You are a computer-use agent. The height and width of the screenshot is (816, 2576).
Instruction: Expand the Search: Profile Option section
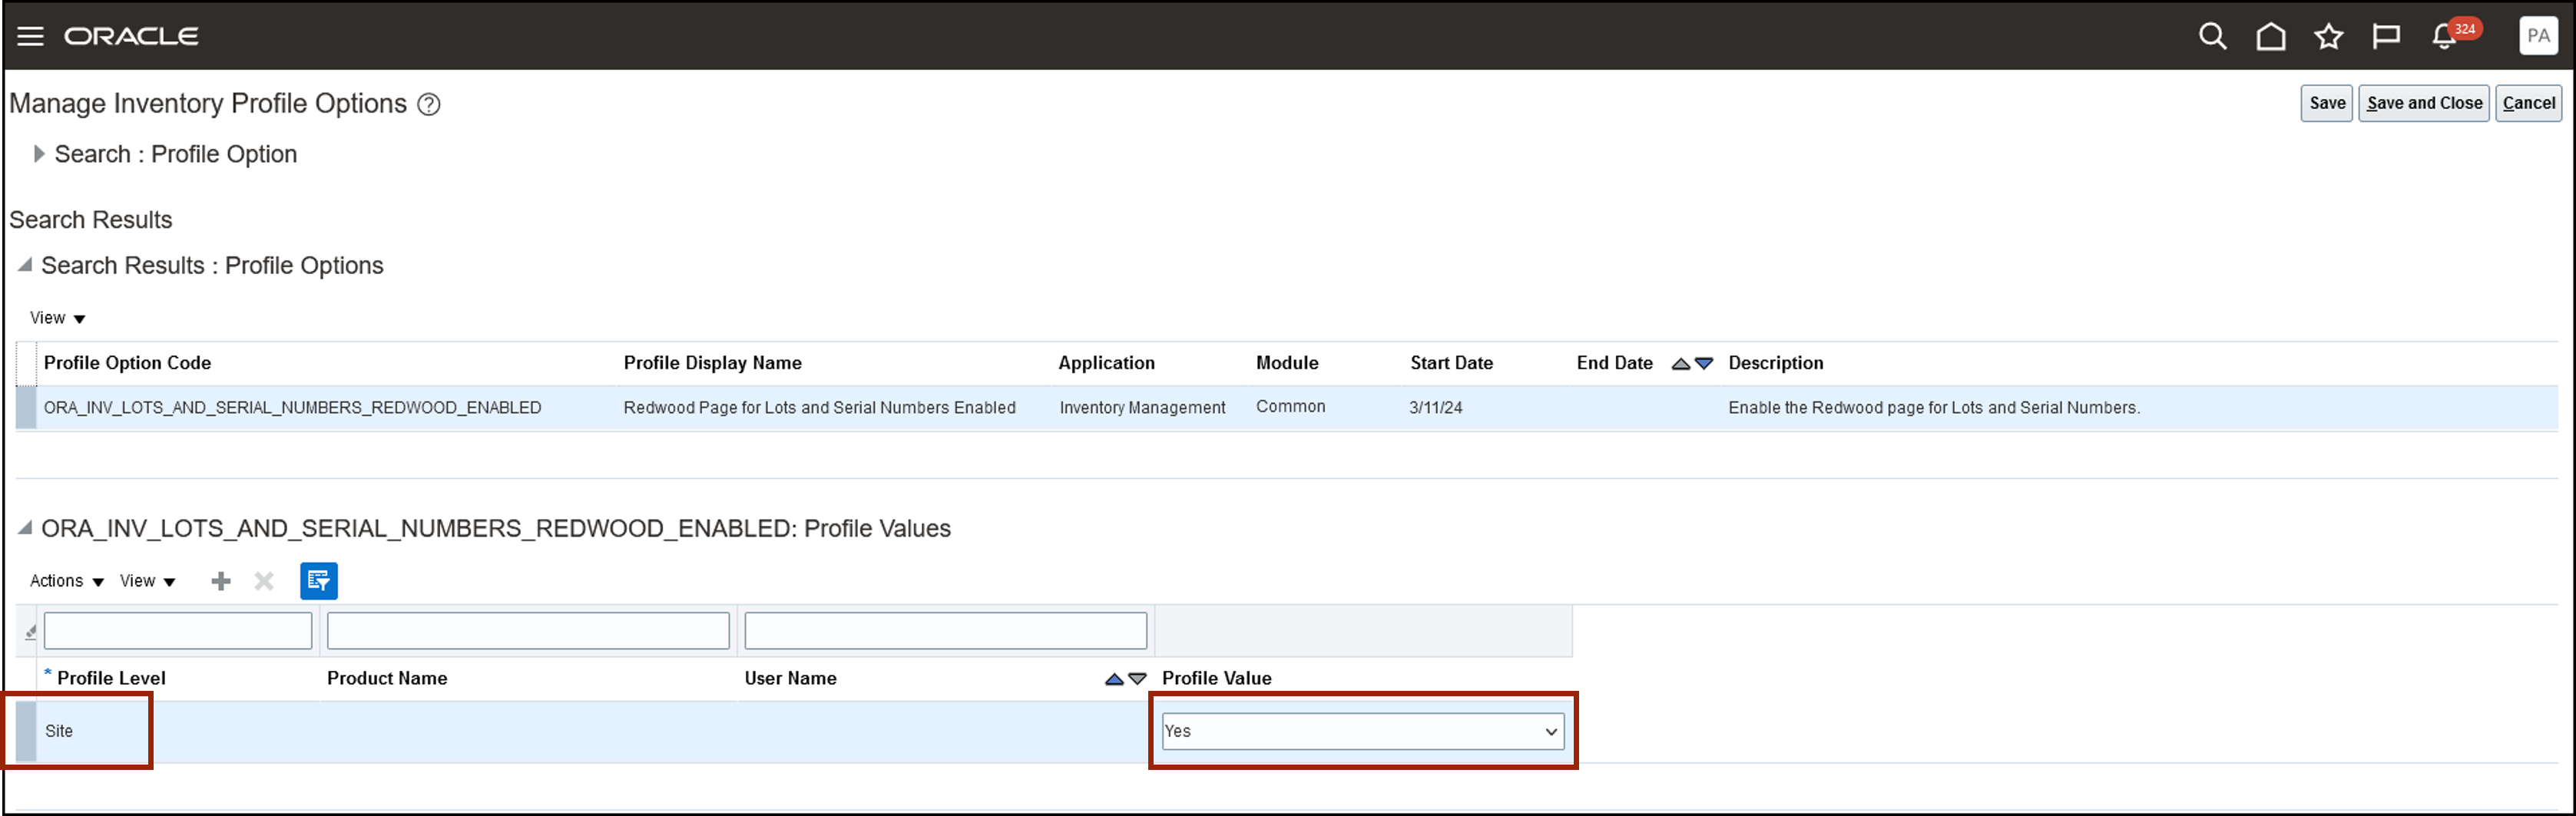[39, 154]
